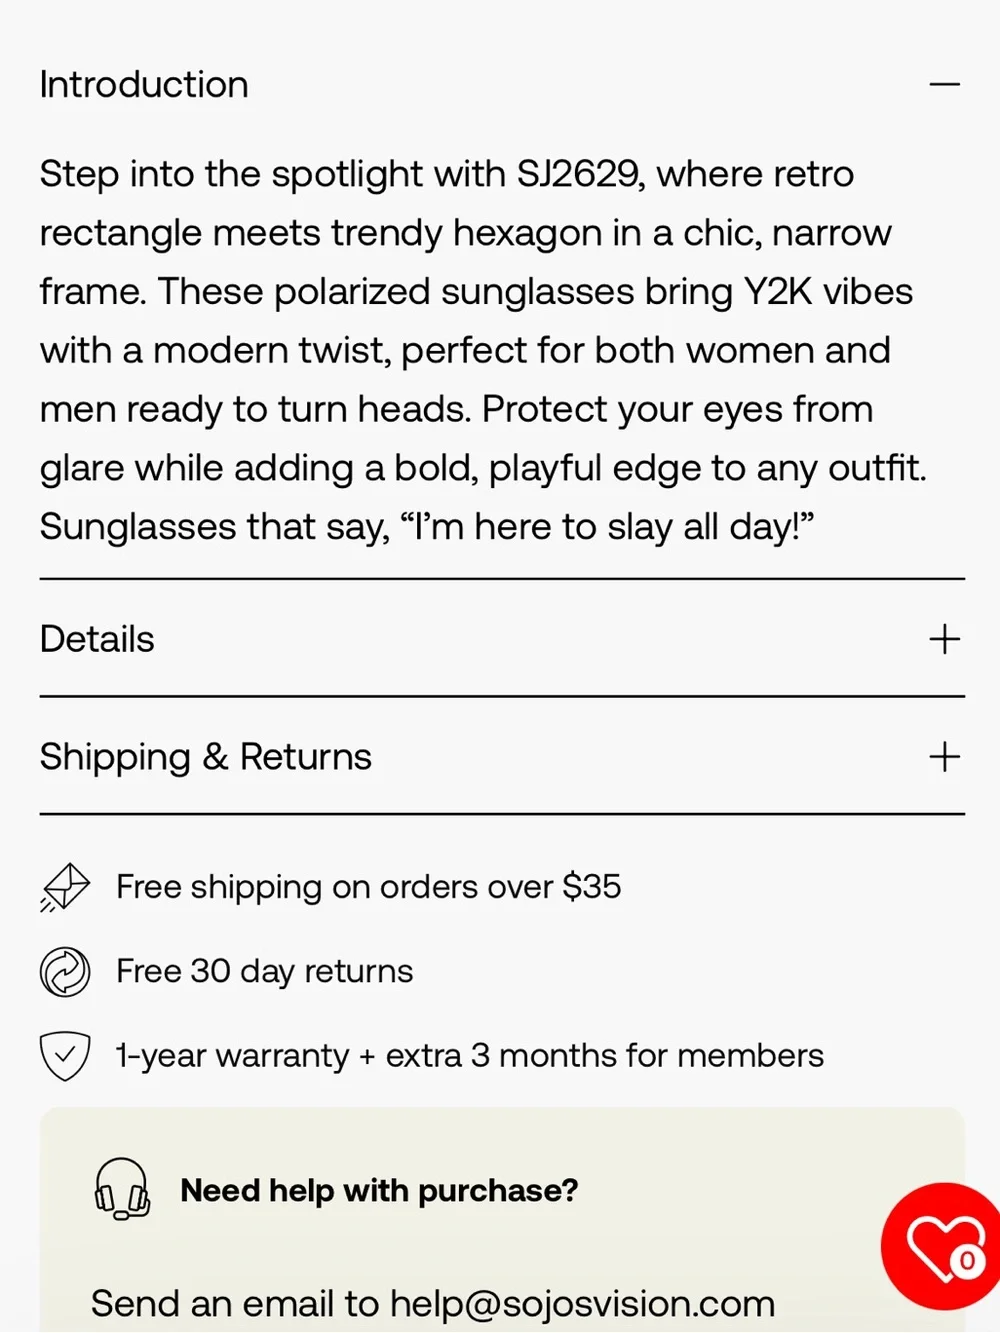The image size is (1000, 1333).
Task: Click the free shipping envelope icon
Action: click(x=65, y=887)
